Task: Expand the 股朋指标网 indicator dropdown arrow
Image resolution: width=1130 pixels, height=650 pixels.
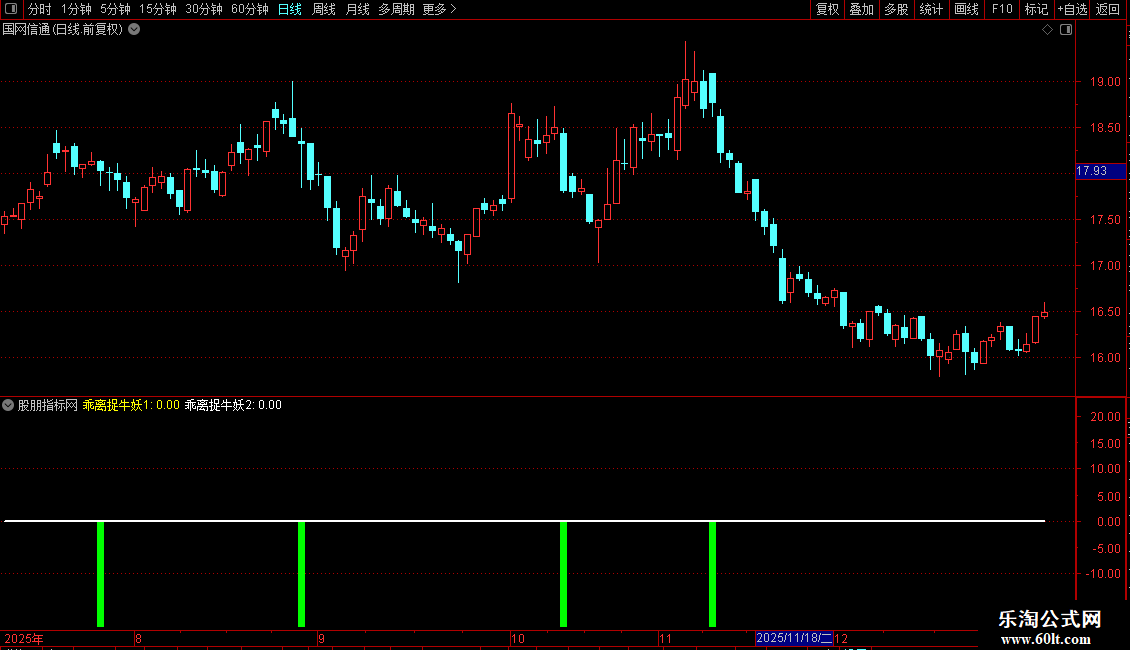Action: (x=8, y=405)
